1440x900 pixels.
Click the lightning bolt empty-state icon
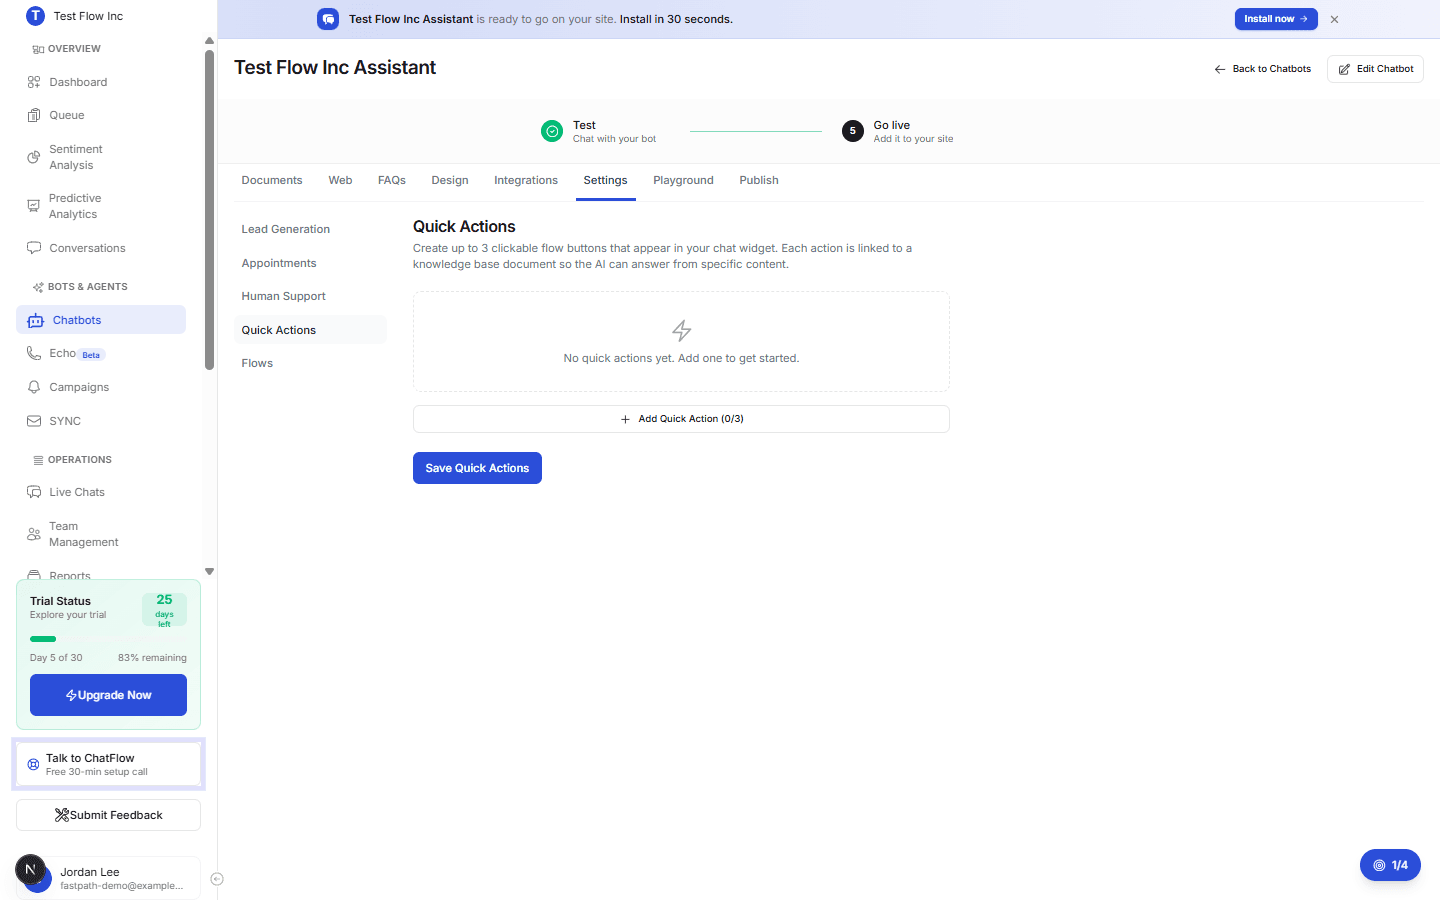click(682, 331)
